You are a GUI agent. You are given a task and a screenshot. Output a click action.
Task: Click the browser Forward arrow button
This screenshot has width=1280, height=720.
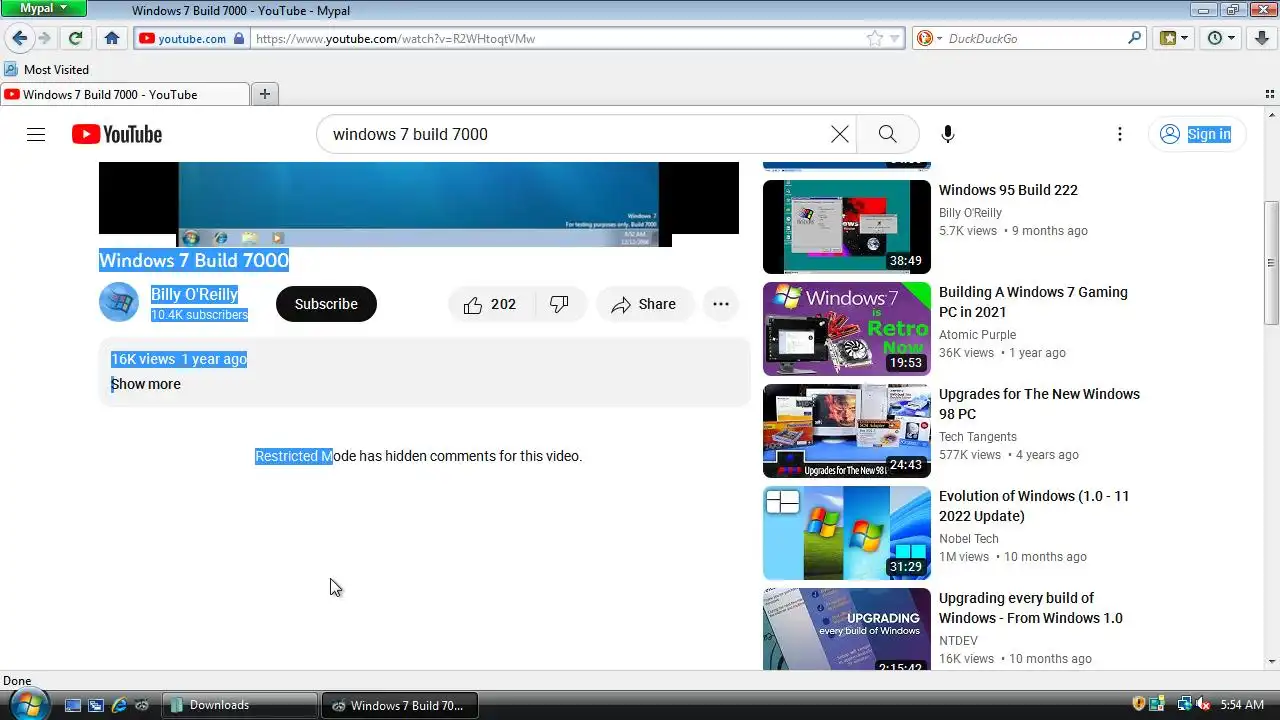point(44,38)
